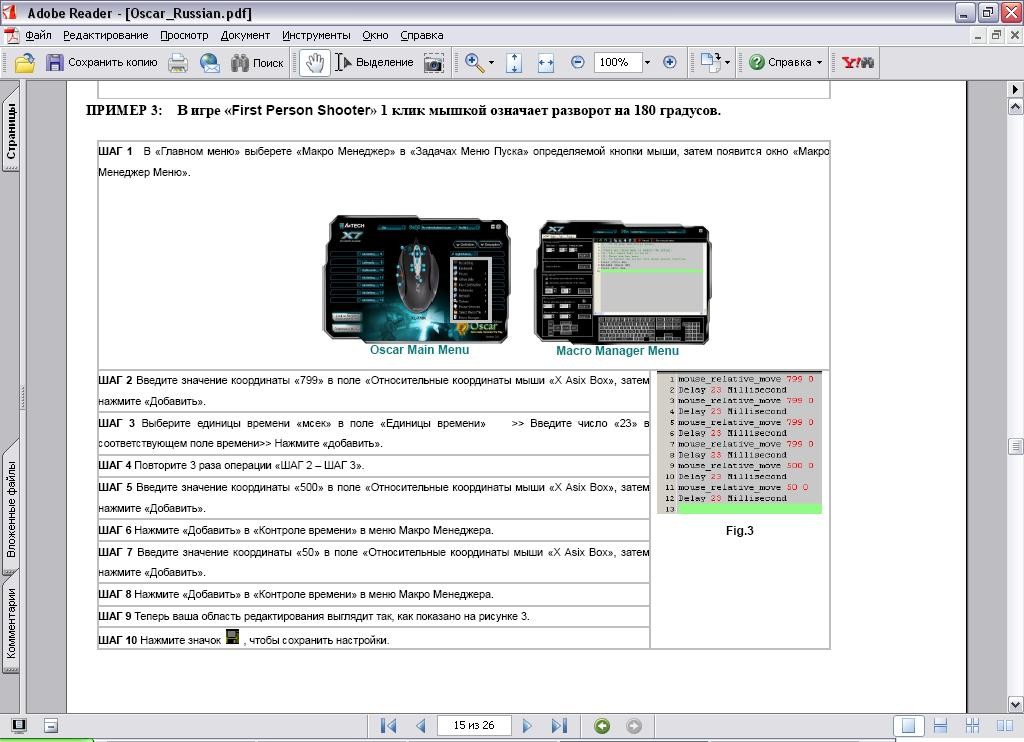Click the zoom out minus button
The width and height of the screenshot is (1024, 742).
click(x=577, y=62)
